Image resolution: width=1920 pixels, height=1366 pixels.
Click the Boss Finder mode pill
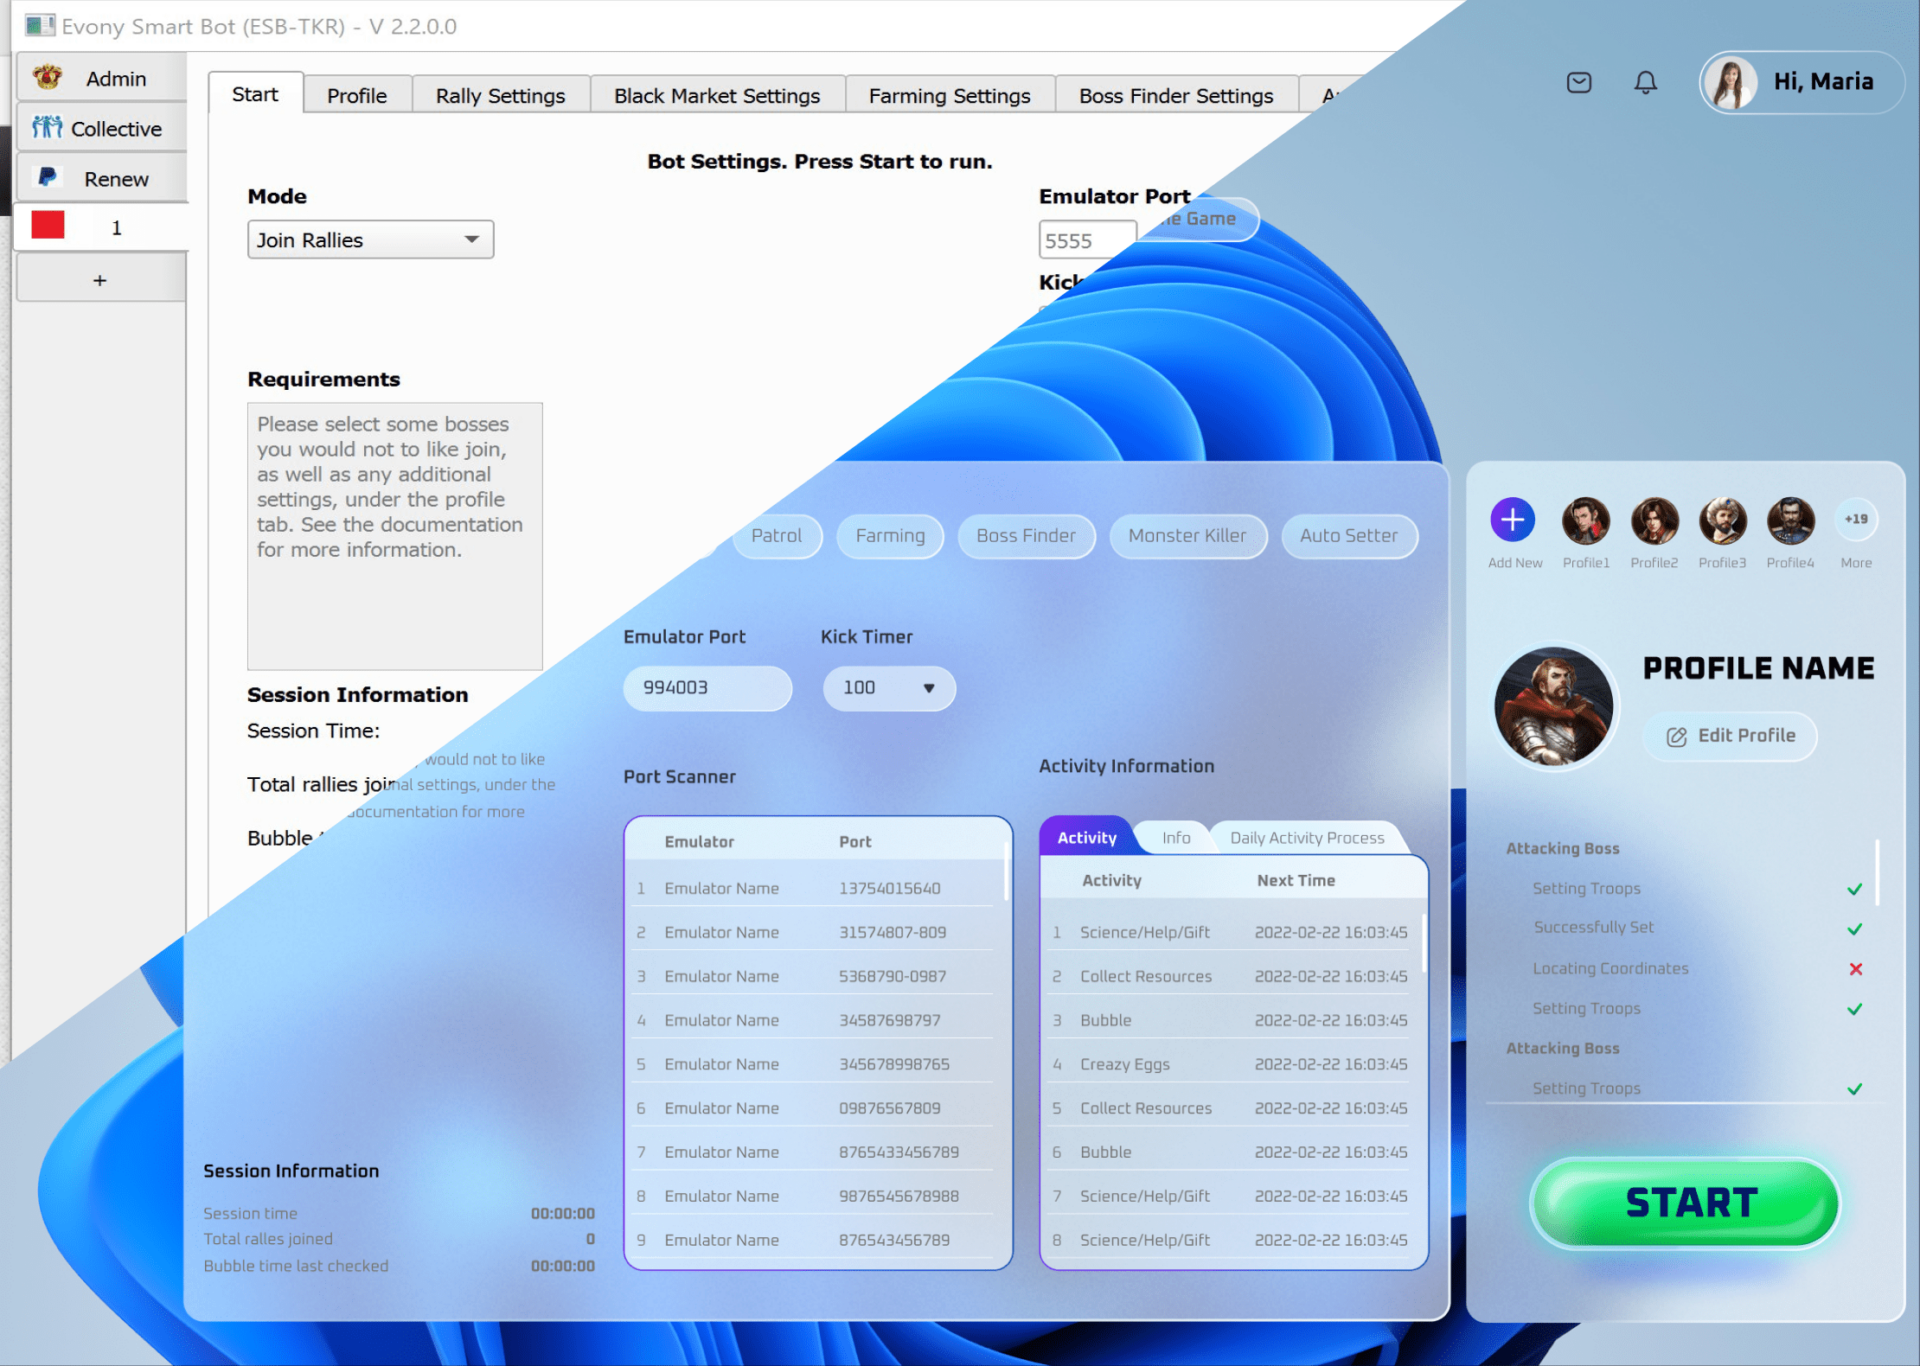pos(1026,535)
